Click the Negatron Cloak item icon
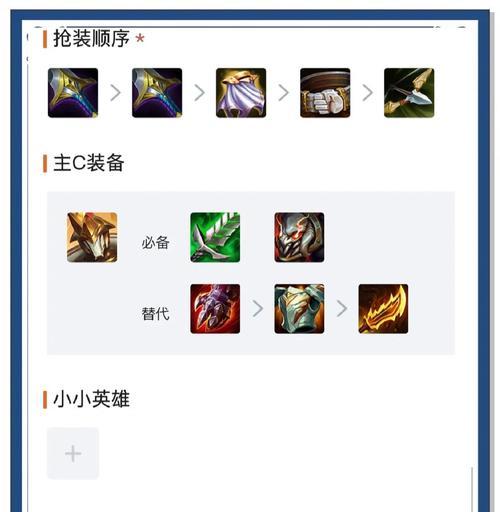 click(241, 93)
